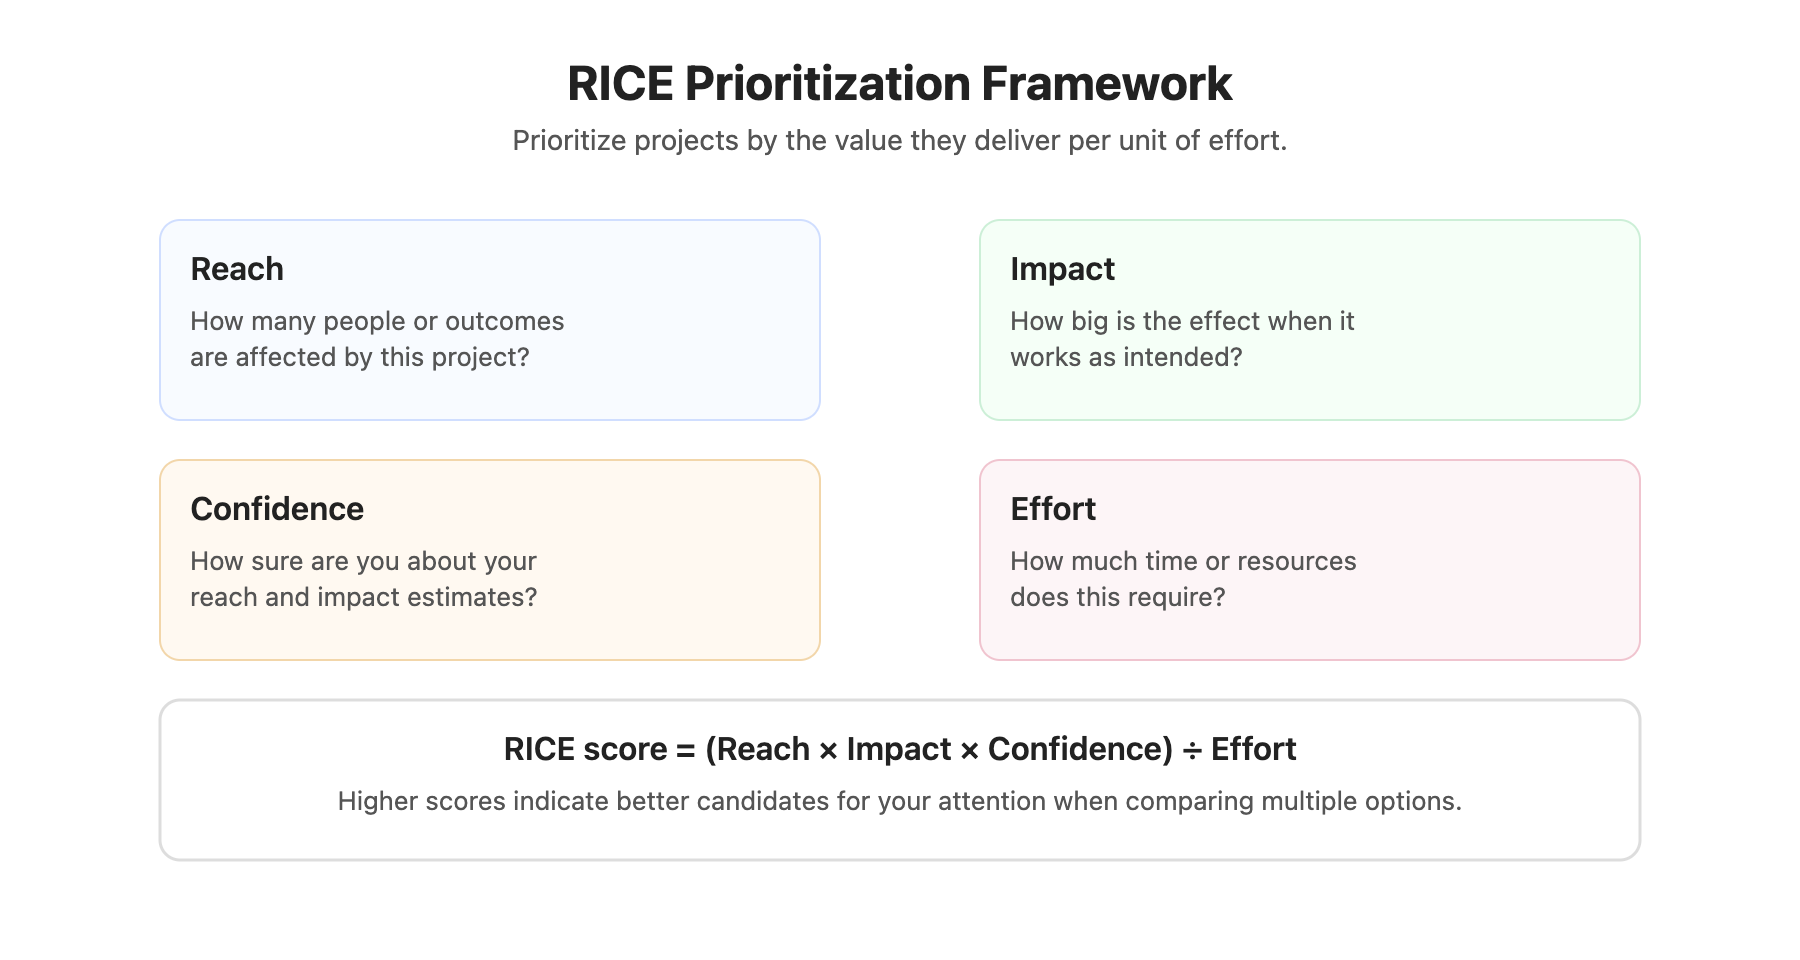The width and height of the screenshot is (1800, 960).
Task: Click the Effort card heading
Action: pyautogui.click(x=1053, y=509)
